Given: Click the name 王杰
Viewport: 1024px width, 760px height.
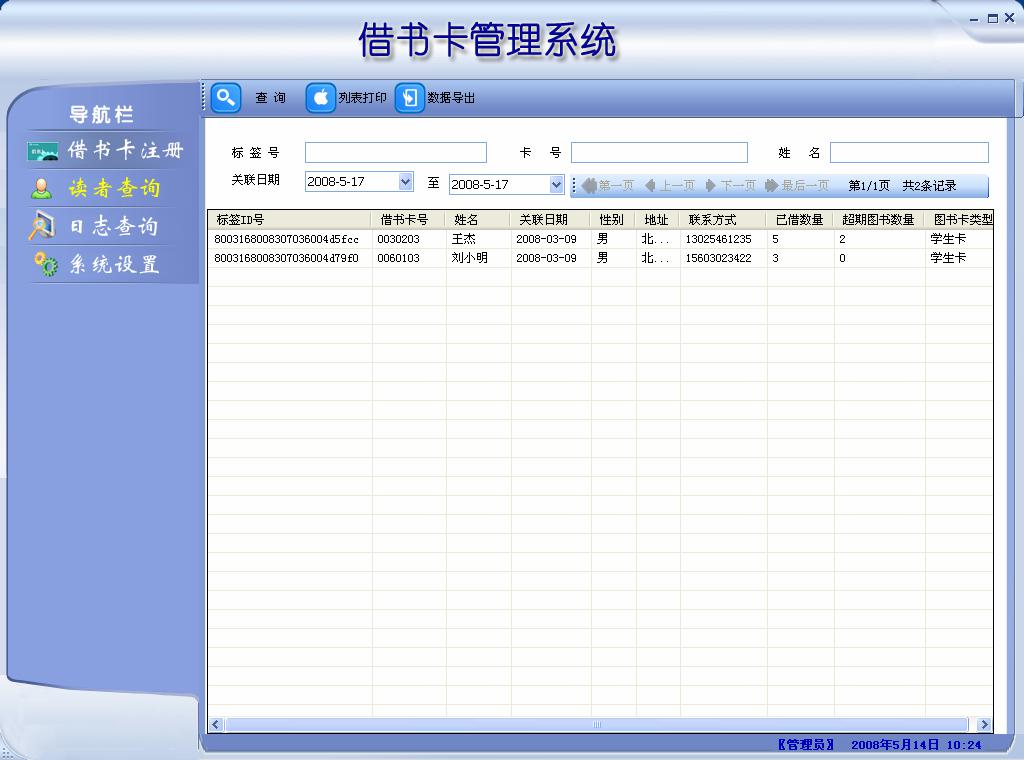Looking at the screenshot, I should pos(464,239).
